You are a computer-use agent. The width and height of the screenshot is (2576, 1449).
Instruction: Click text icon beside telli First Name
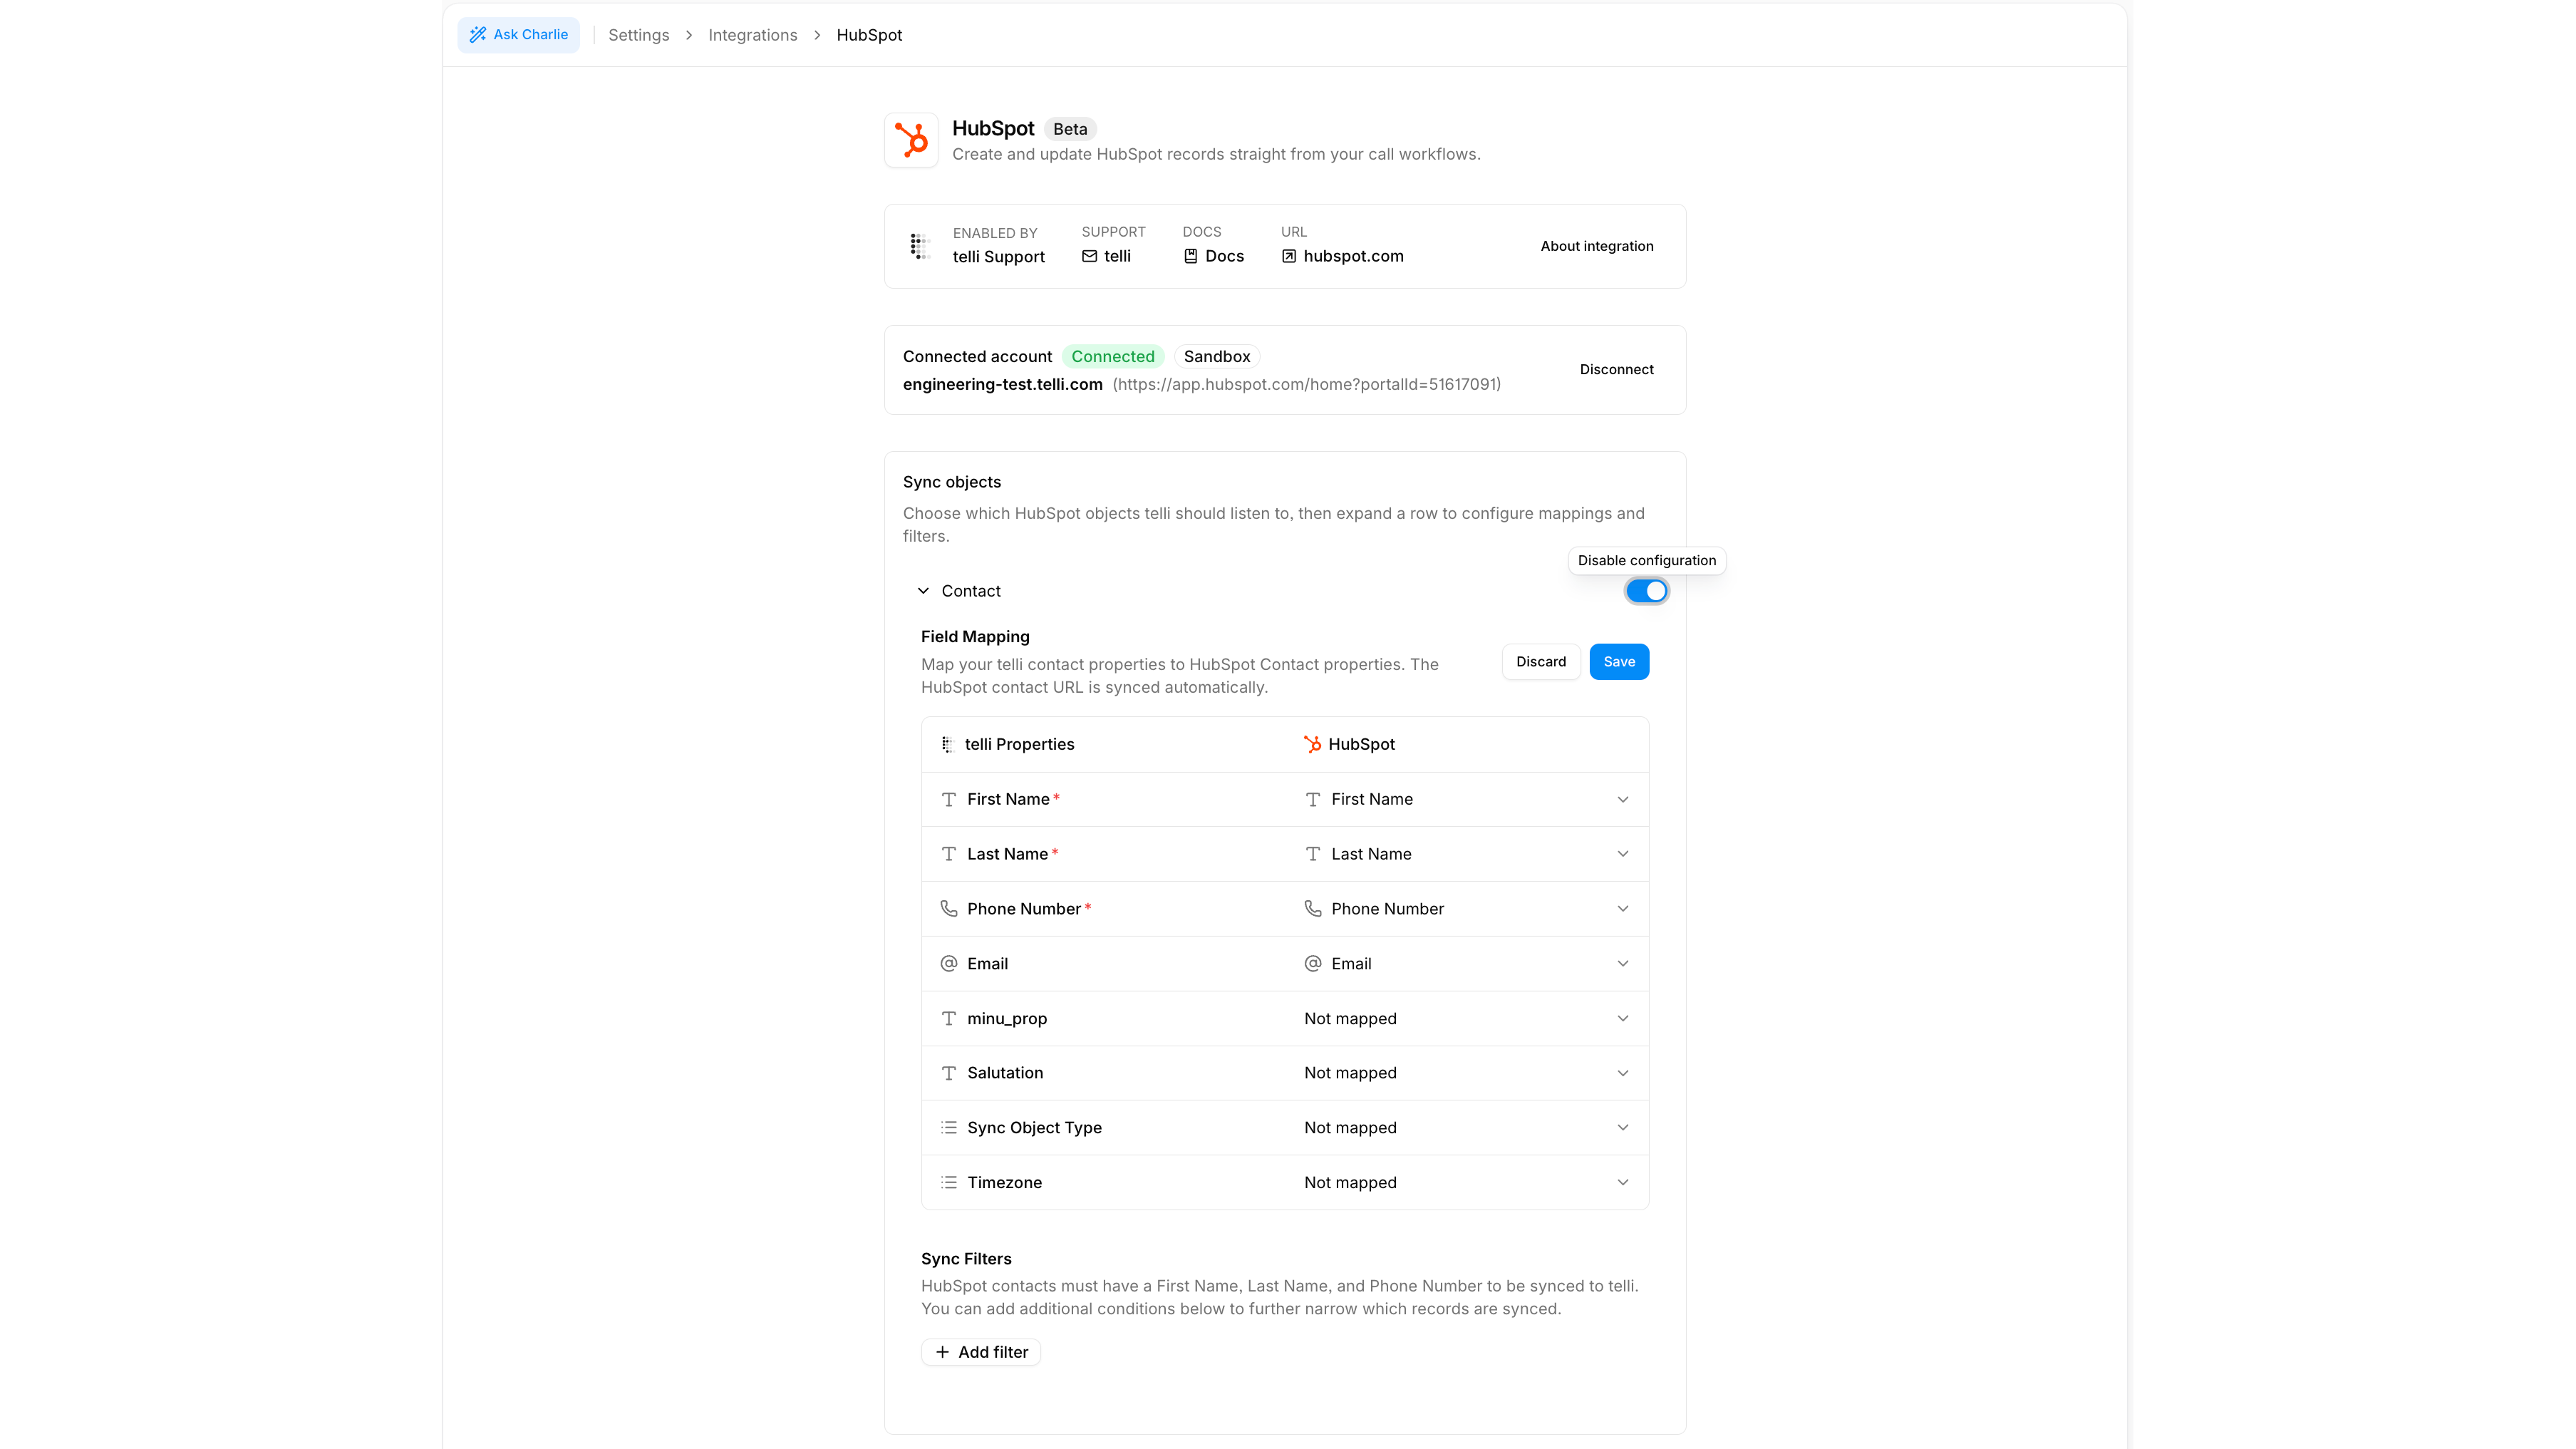pyautogui.click(x=949, y=799)
